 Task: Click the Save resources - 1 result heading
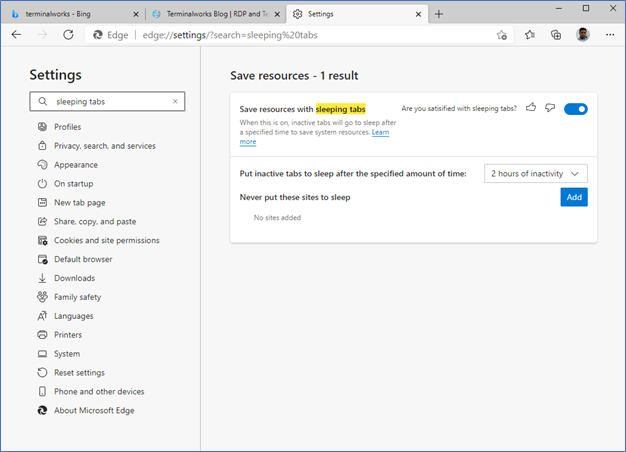pyautogui.click(x=294, y=75)
